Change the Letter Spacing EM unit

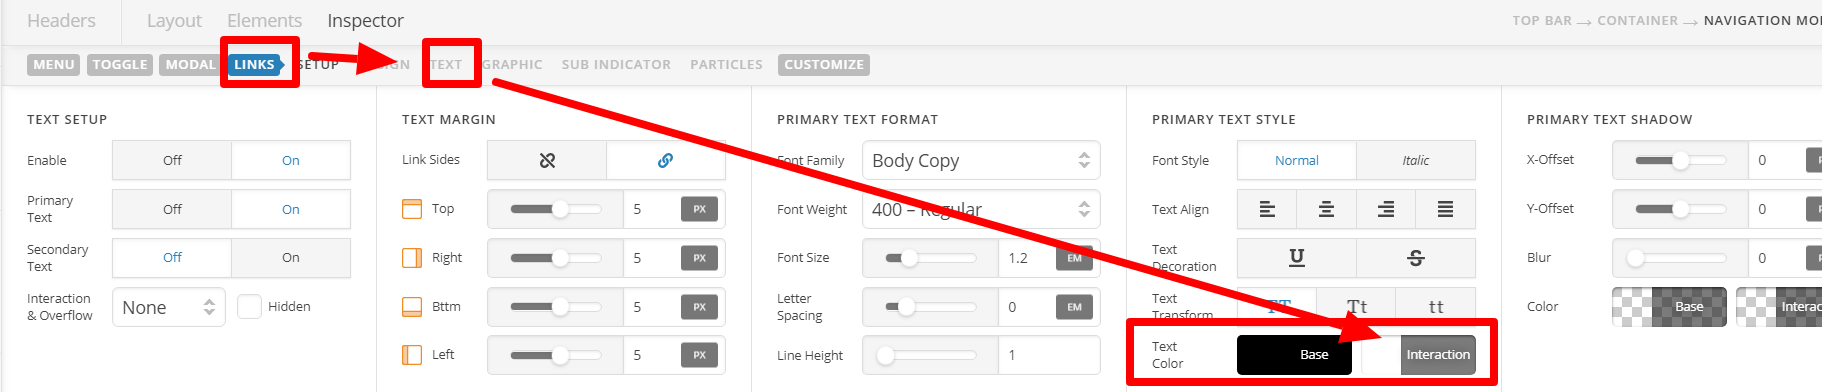pyautogui.click(x=1075, y=307)
